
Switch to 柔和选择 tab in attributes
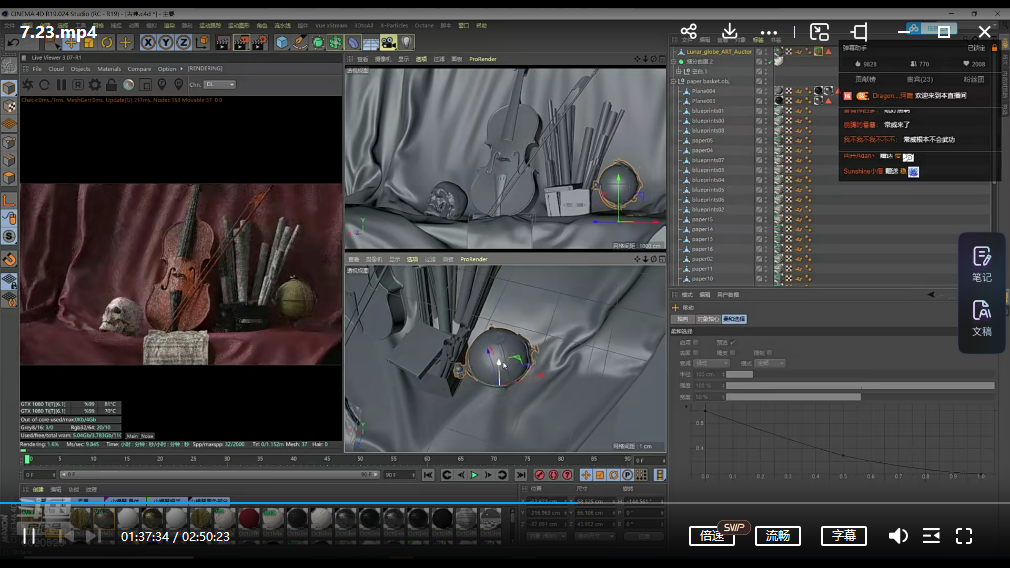click(x=734, y=319)
